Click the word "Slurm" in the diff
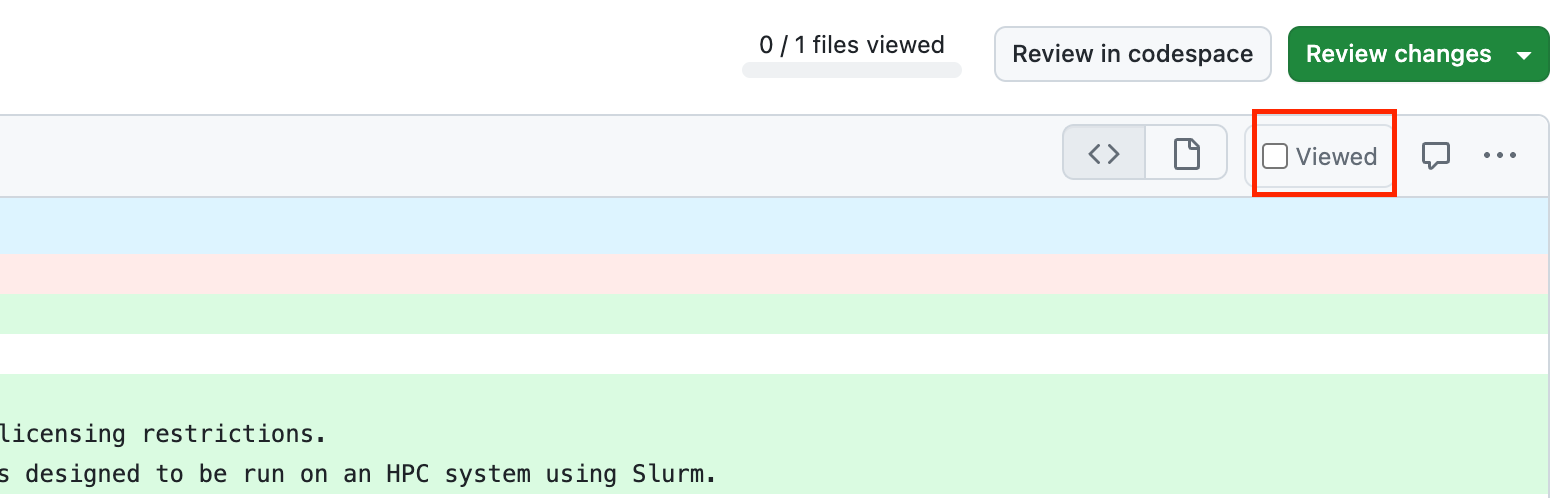The image size is (1568, 498). point(672,474)
